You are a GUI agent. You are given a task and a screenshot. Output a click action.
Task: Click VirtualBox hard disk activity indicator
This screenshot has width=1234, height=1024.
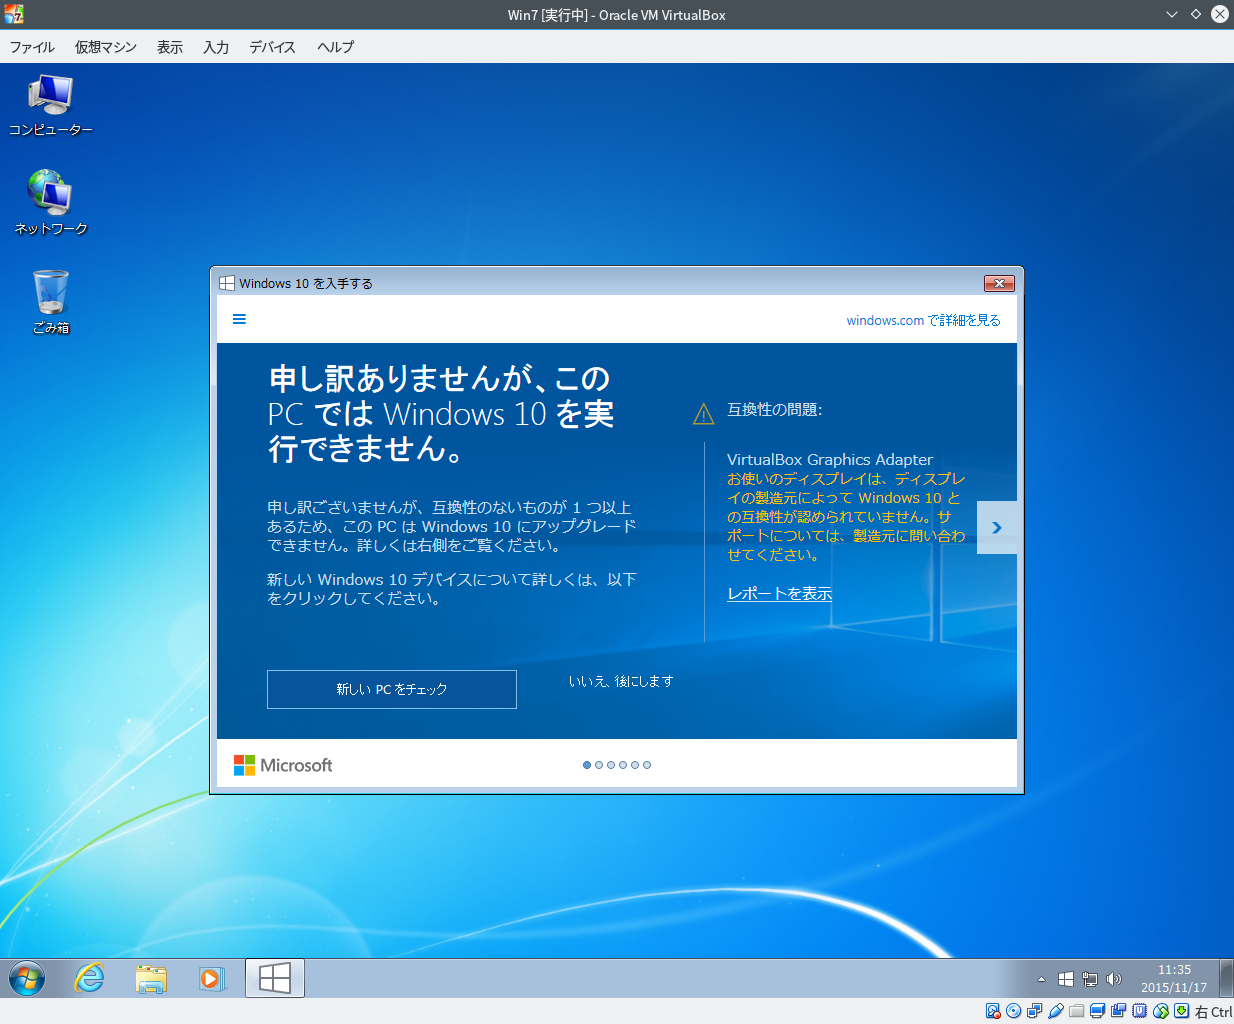click(993, 1011)
